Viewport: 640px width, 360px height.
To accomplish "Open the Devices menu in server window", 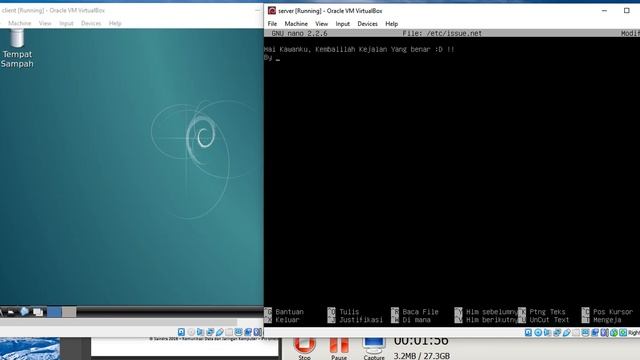I will (367, 24).
